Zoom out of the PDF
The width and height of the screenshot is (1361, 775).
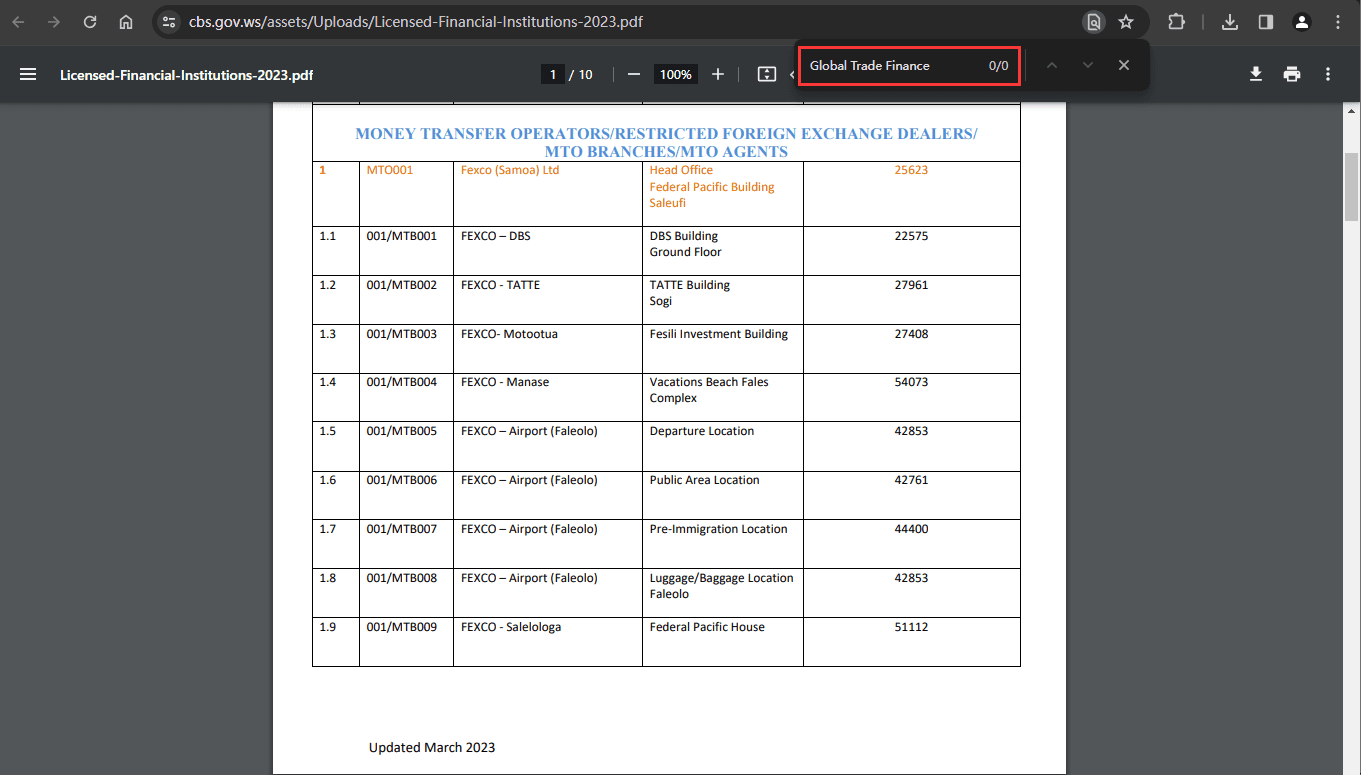point(633,74)
